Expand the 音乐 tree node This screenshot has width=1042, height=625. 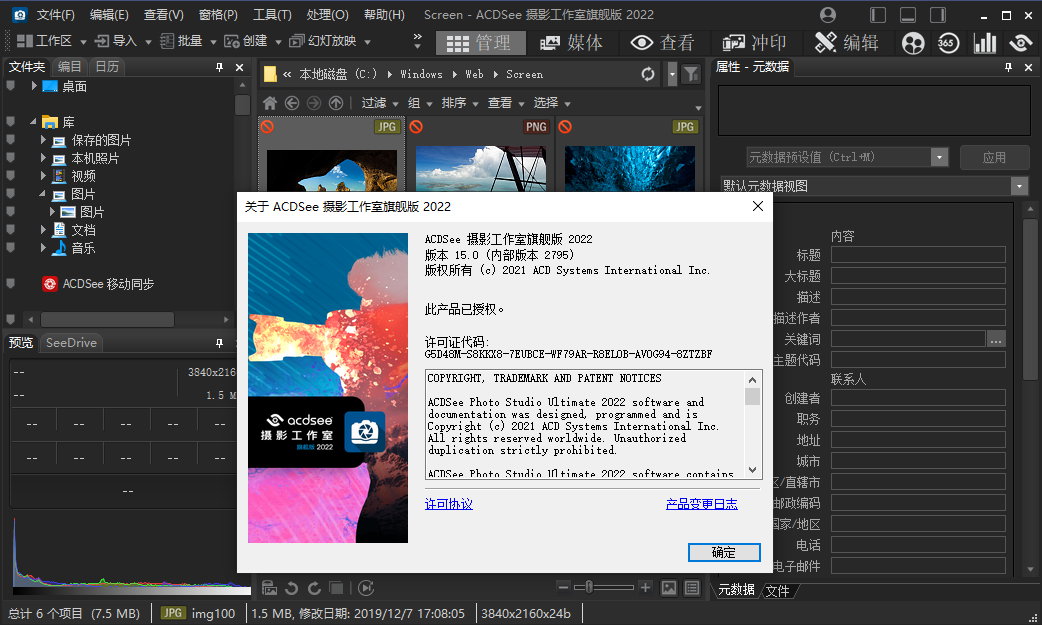coord(43,247)
